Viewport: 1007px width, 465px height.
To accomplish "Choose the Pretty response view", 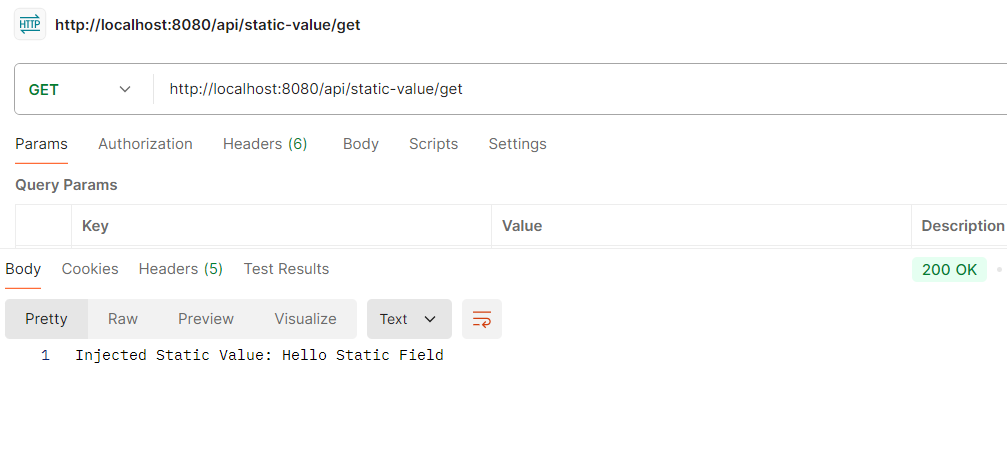I will [x=46, y=319].
